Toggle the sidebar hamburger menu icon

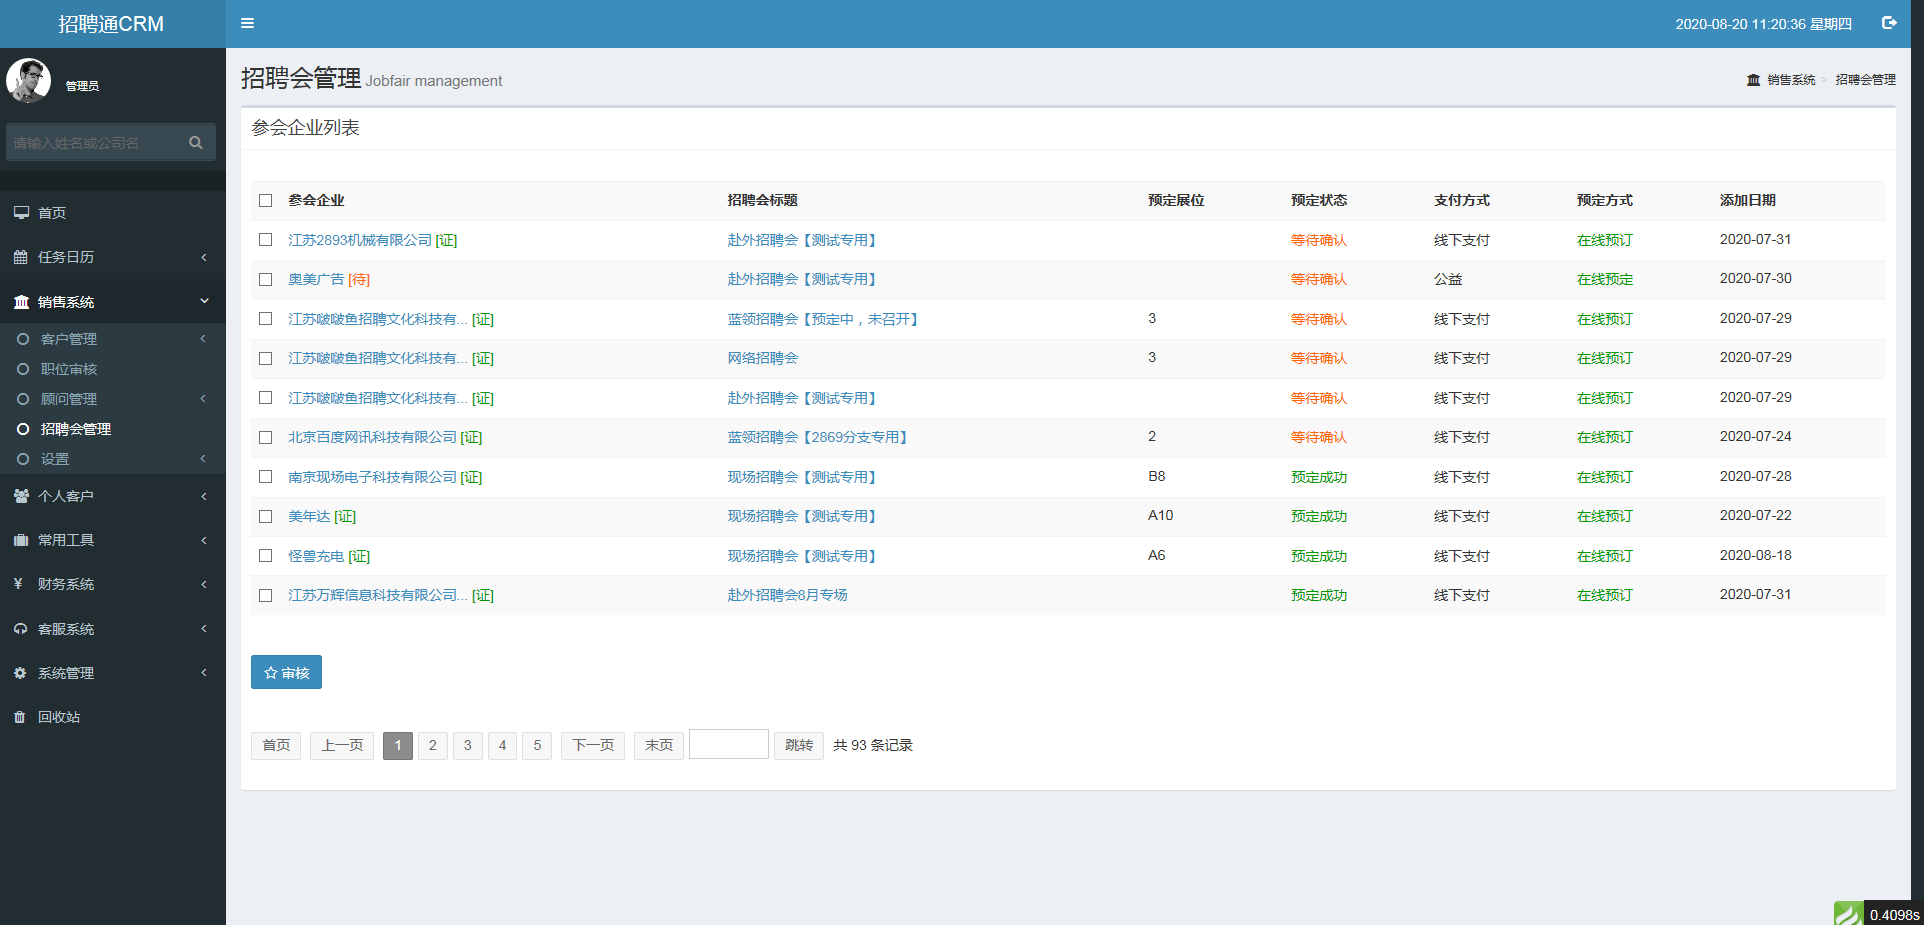tap(247, 23)
